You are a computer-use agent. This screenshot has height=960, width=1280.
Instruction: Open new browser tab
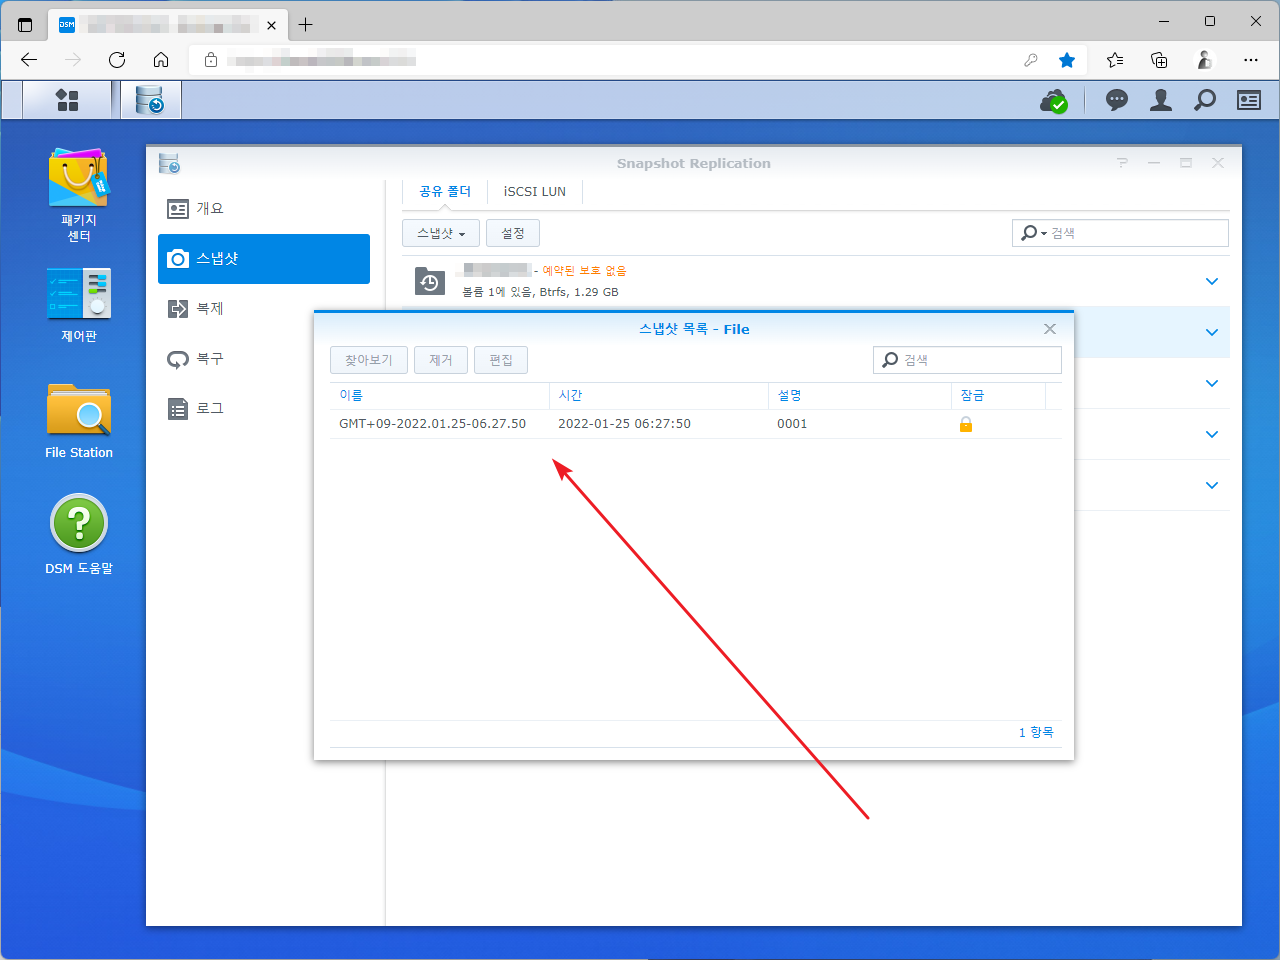coord(306,25)
